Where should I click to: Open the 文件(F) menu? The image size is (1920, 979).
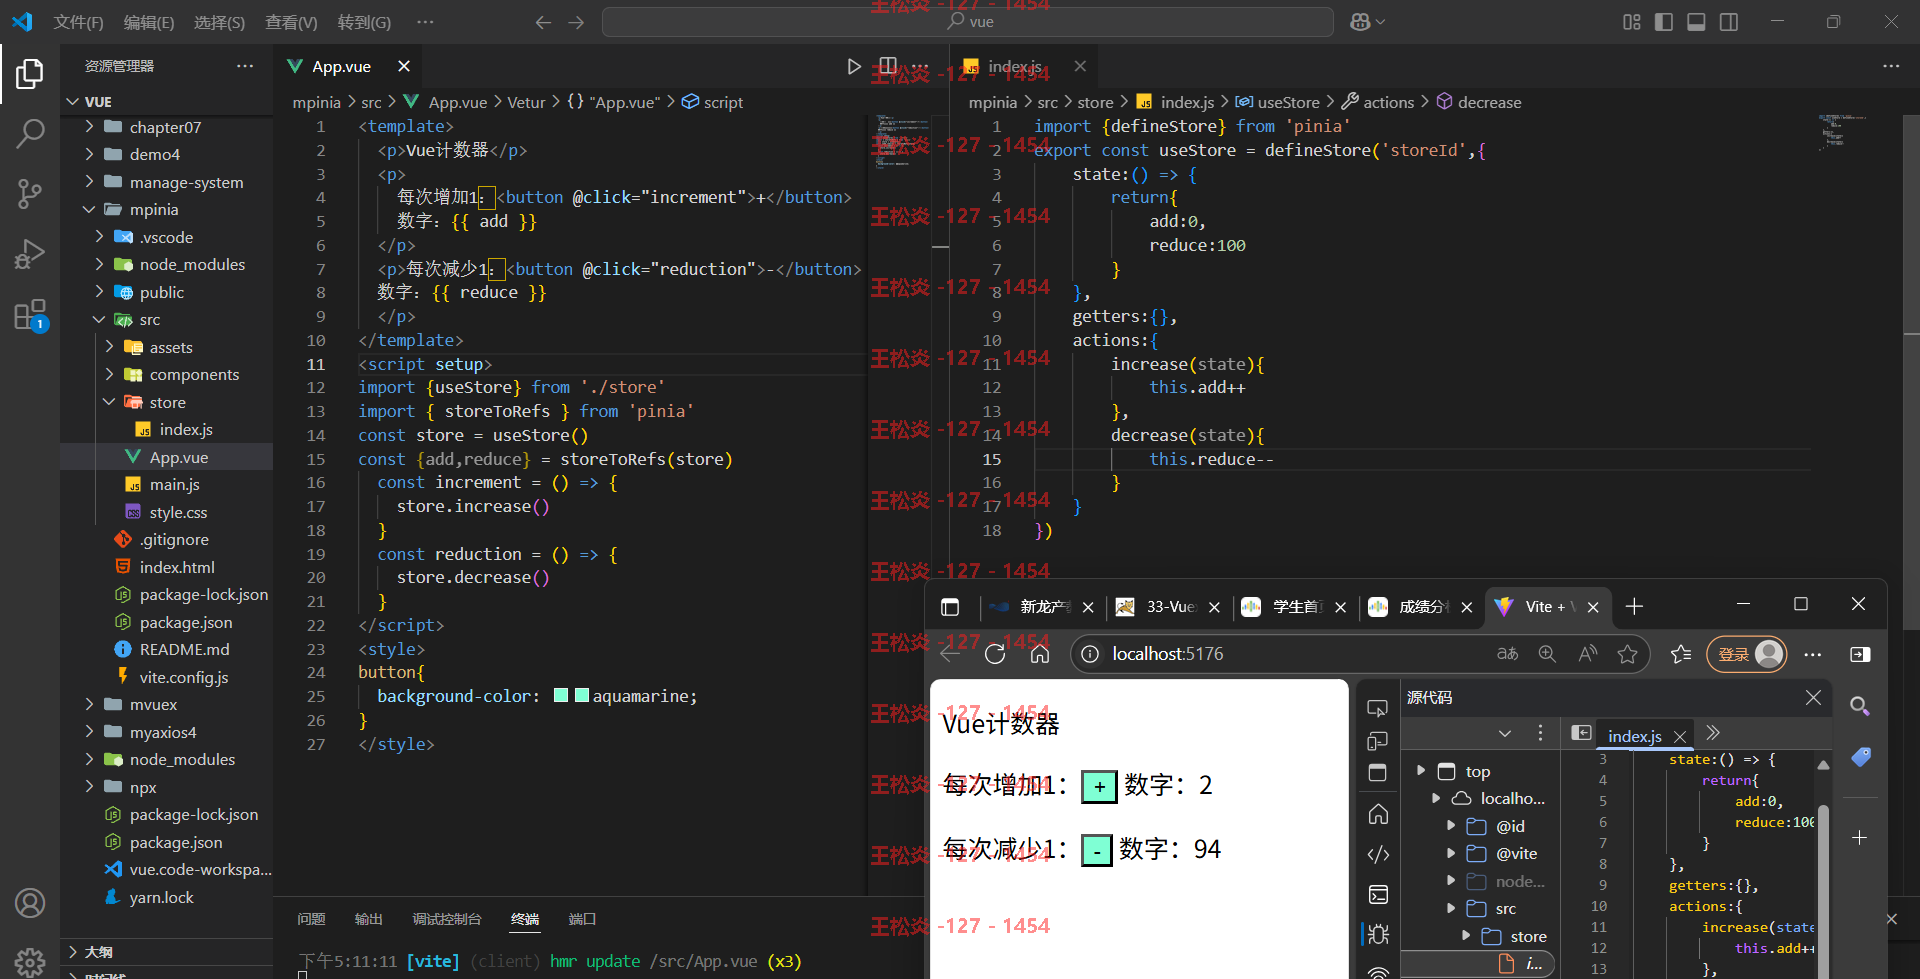click(x=78, y=22)
